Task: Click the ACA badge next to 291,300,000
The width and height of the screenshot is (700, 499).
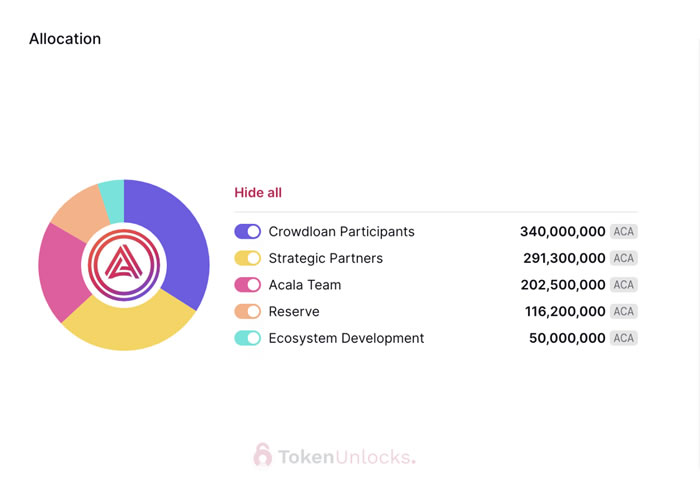Action: pyautogui.click(x=624, y=258)
